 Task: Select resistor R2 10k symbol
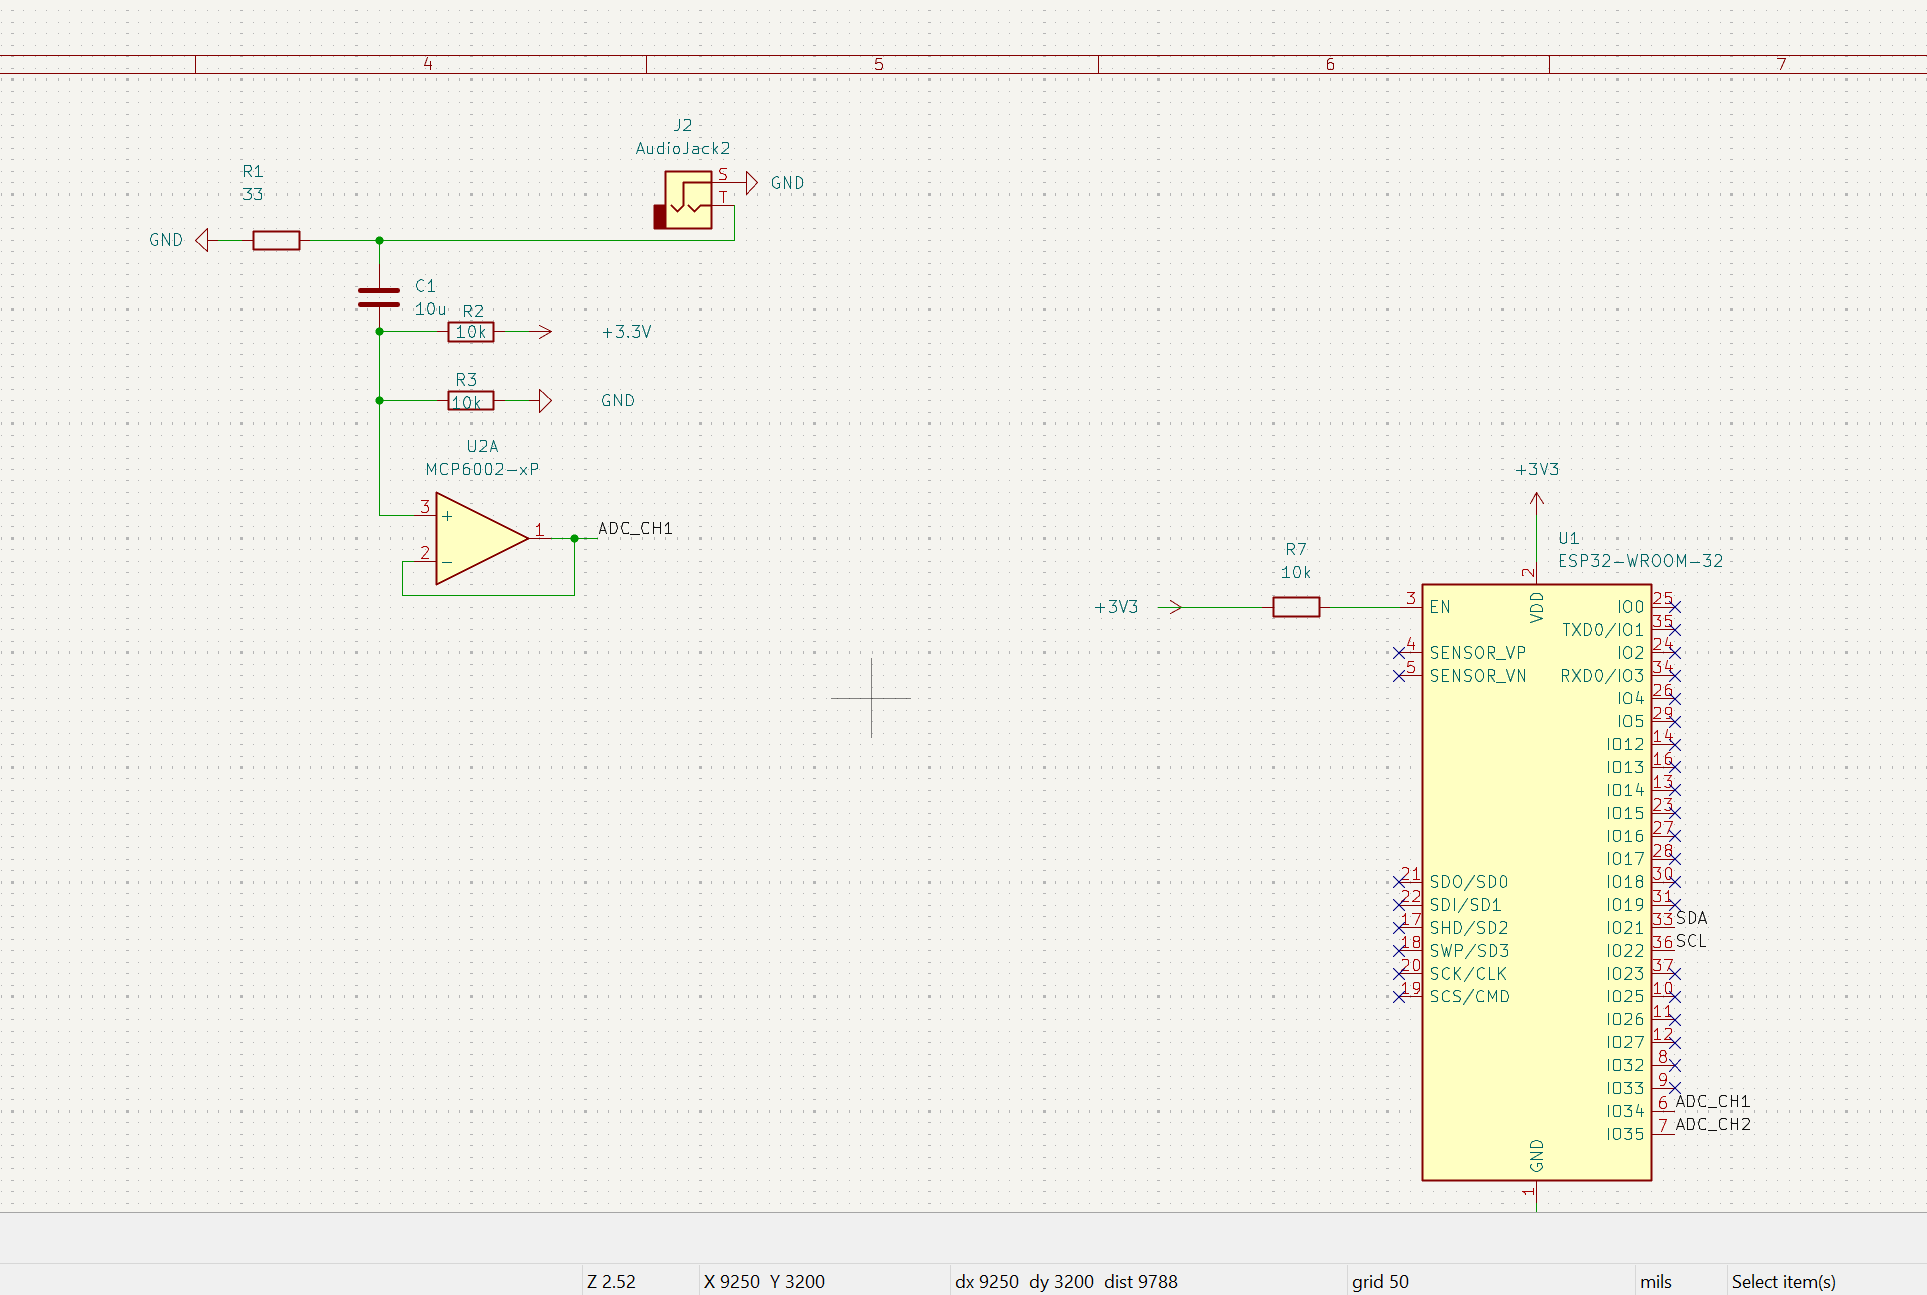point(471,332)
